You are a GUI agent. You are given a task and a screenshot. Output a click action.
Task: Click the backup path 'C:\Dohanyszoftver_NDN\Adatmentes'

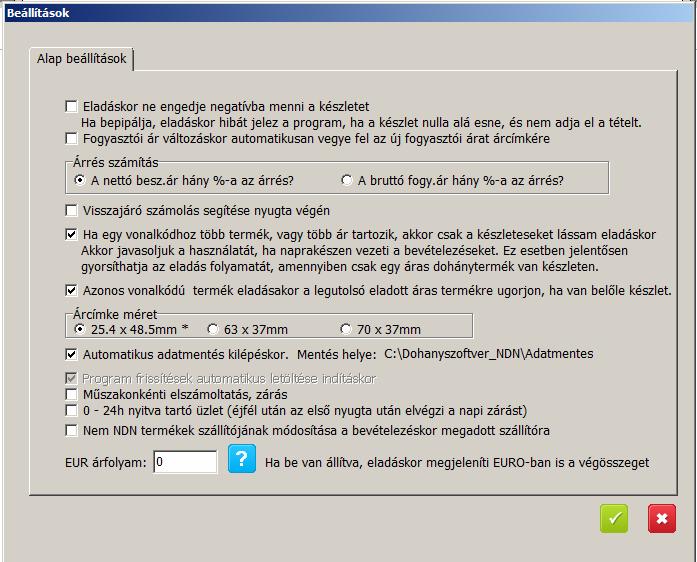(489, 353)
